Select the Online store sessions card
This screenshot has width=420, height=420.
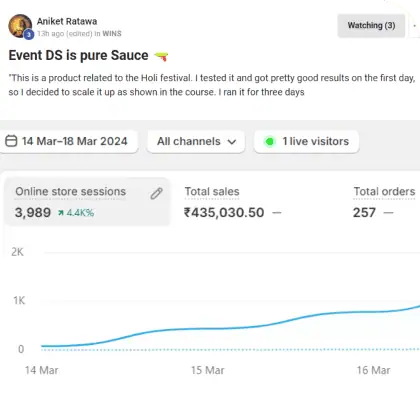coord(87,202)
